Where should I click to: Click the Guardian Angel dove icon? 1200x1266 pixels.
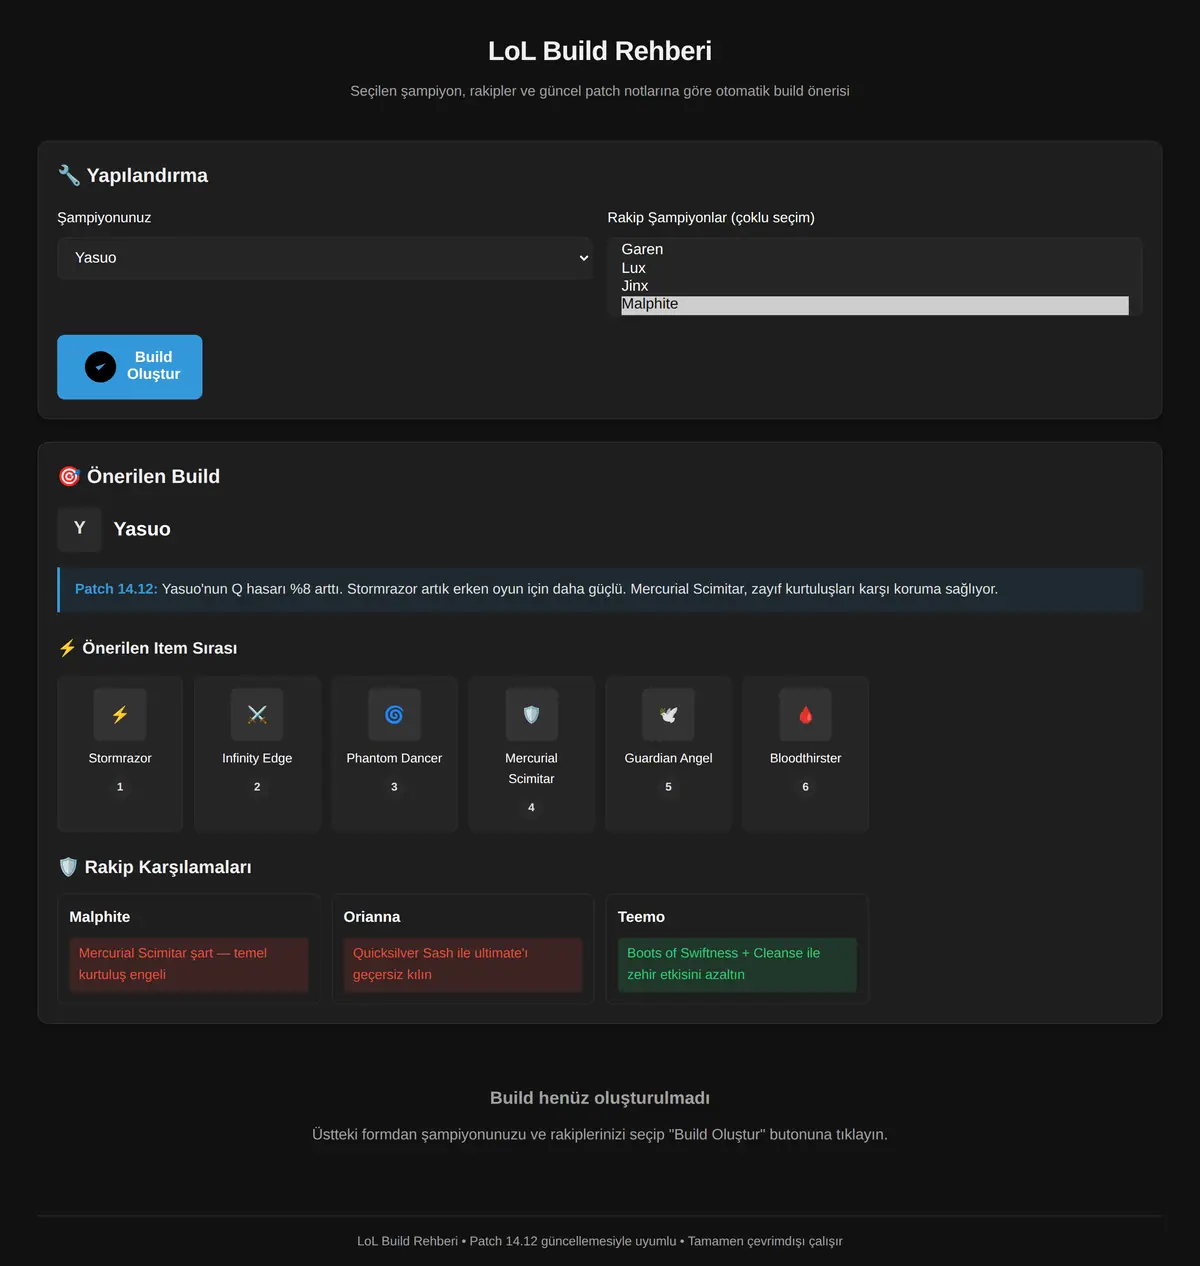click(x=668, y=715)
